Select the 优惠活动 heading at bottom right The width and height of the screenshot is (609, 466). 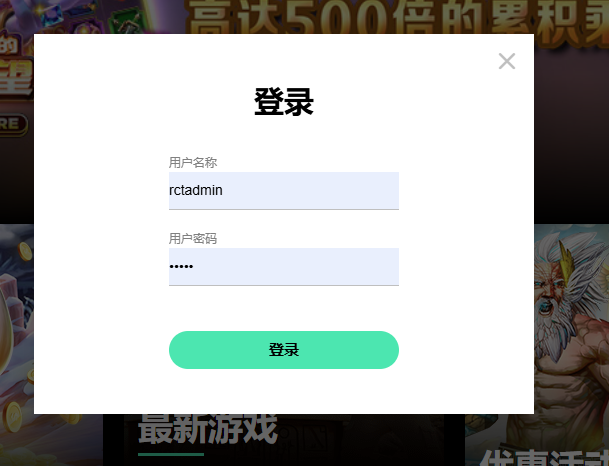click(544, 458)
